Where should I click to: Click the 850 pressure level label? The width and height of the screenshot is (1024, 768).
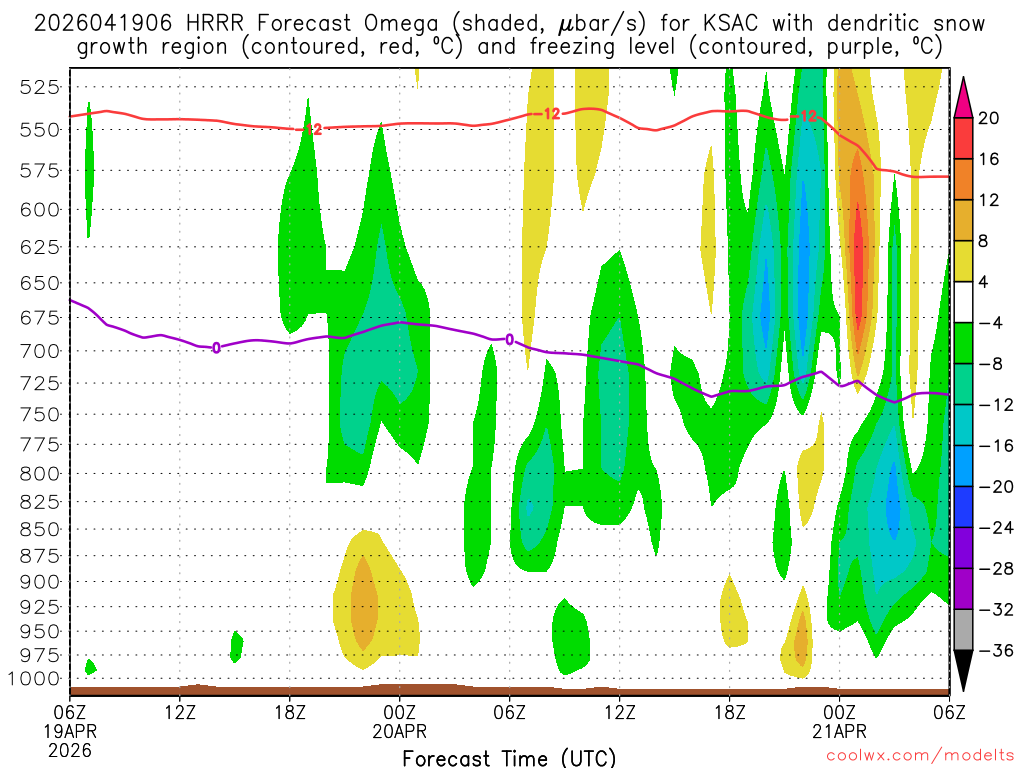[38, 529]
